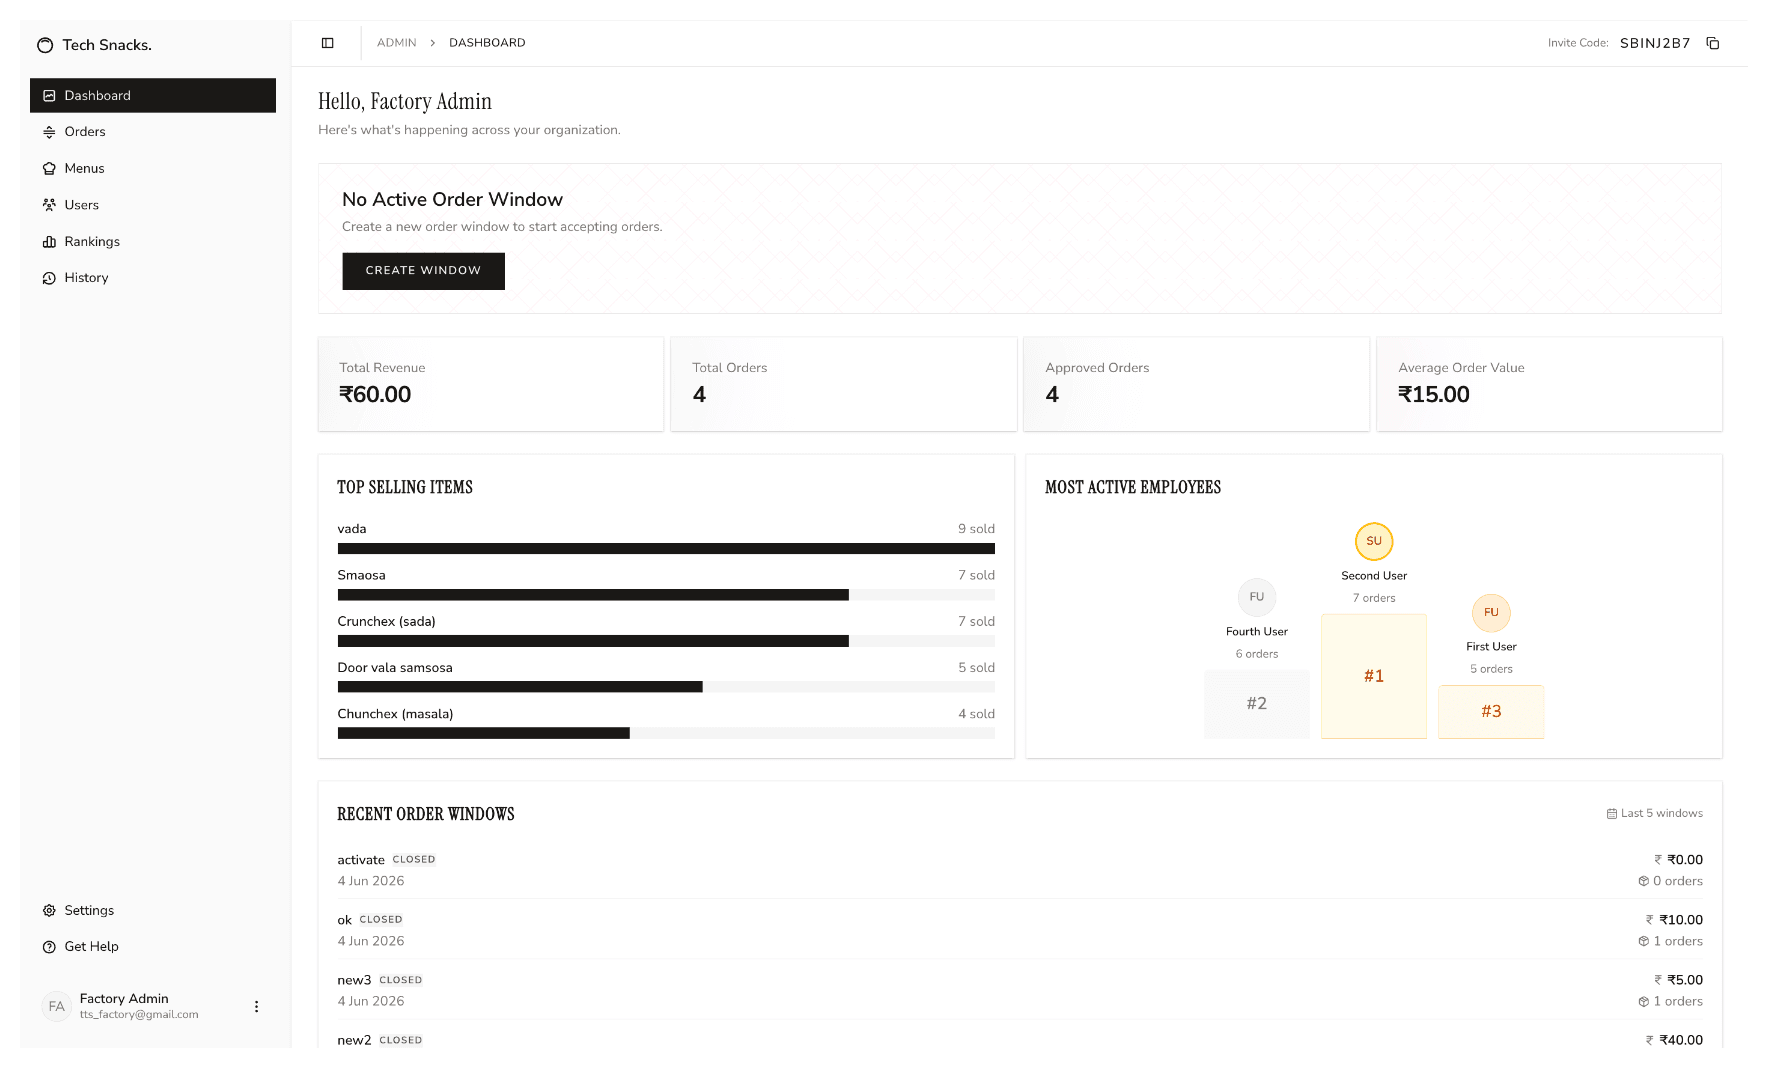Image resolution: width=1767 pixels, height=1068 pixels.
Task: Copy the invite code icon
Action: tap(1712, 43)
